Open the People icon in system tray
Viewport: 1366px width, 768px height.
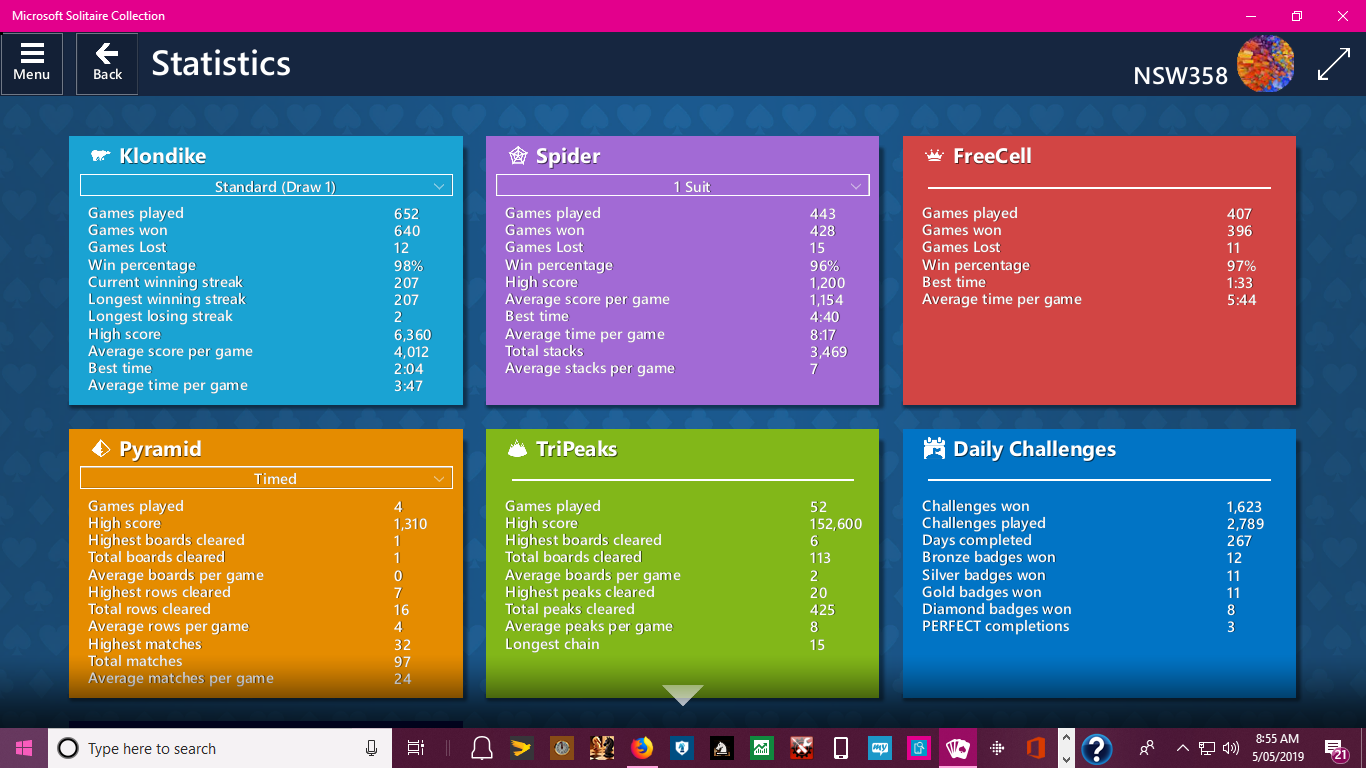pos(1147,748)
